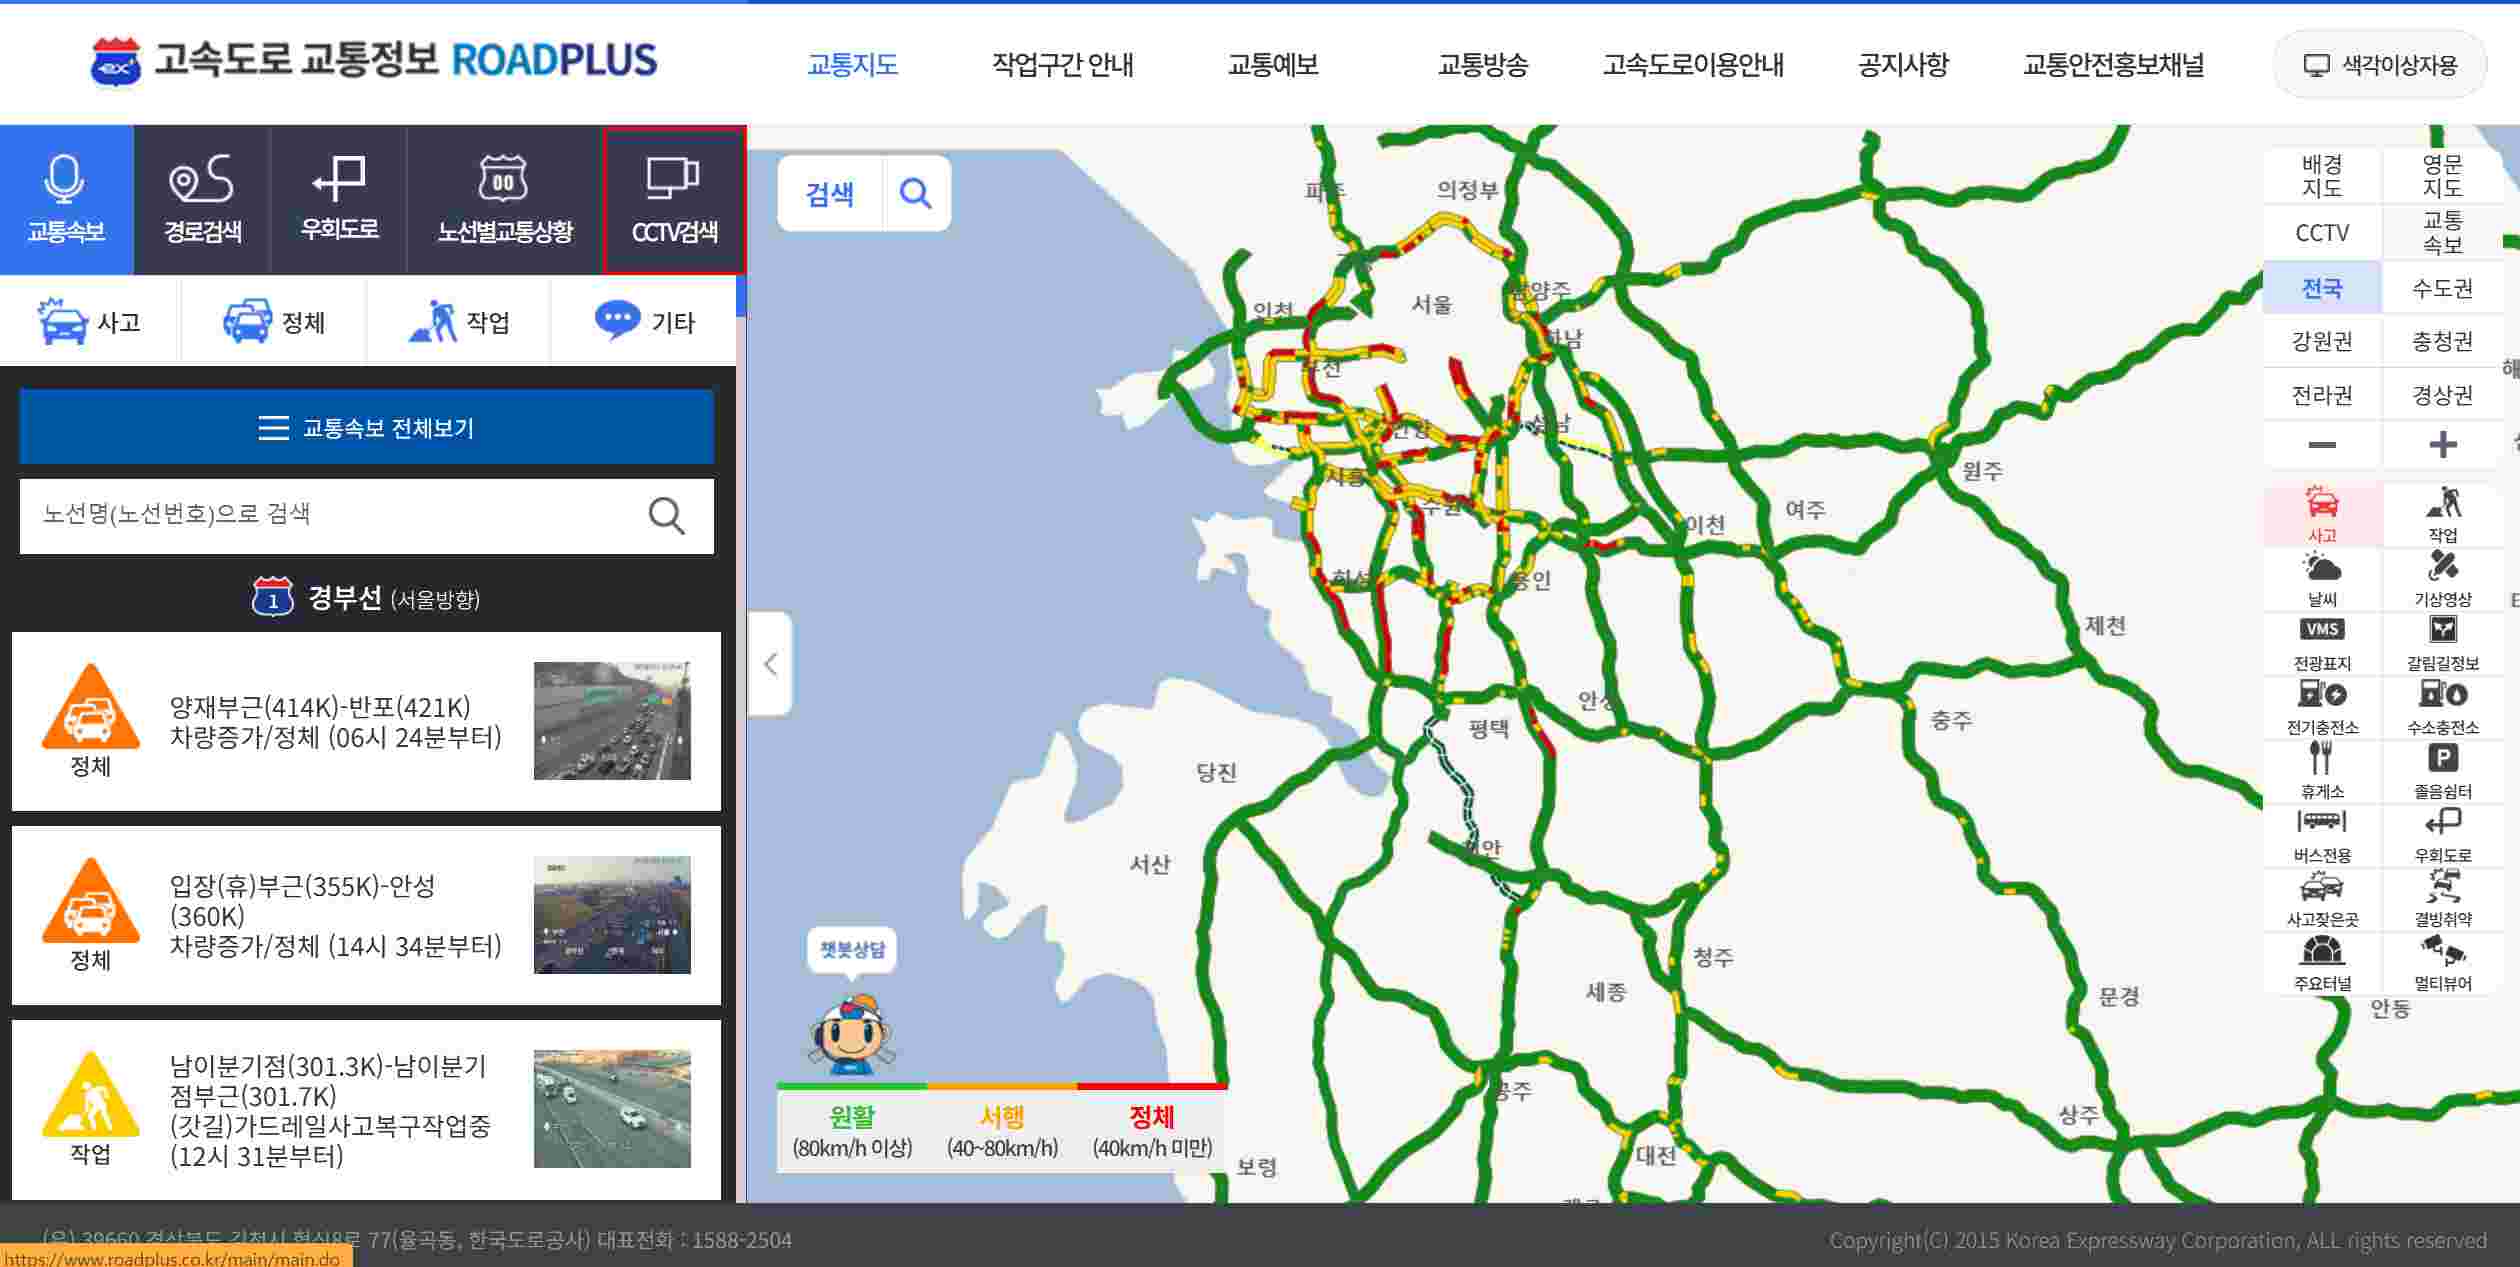The height and width of the screenshot is (1267, 2520).
Task: Click the red 정체 legend bar
Action: point(1151,1086)
